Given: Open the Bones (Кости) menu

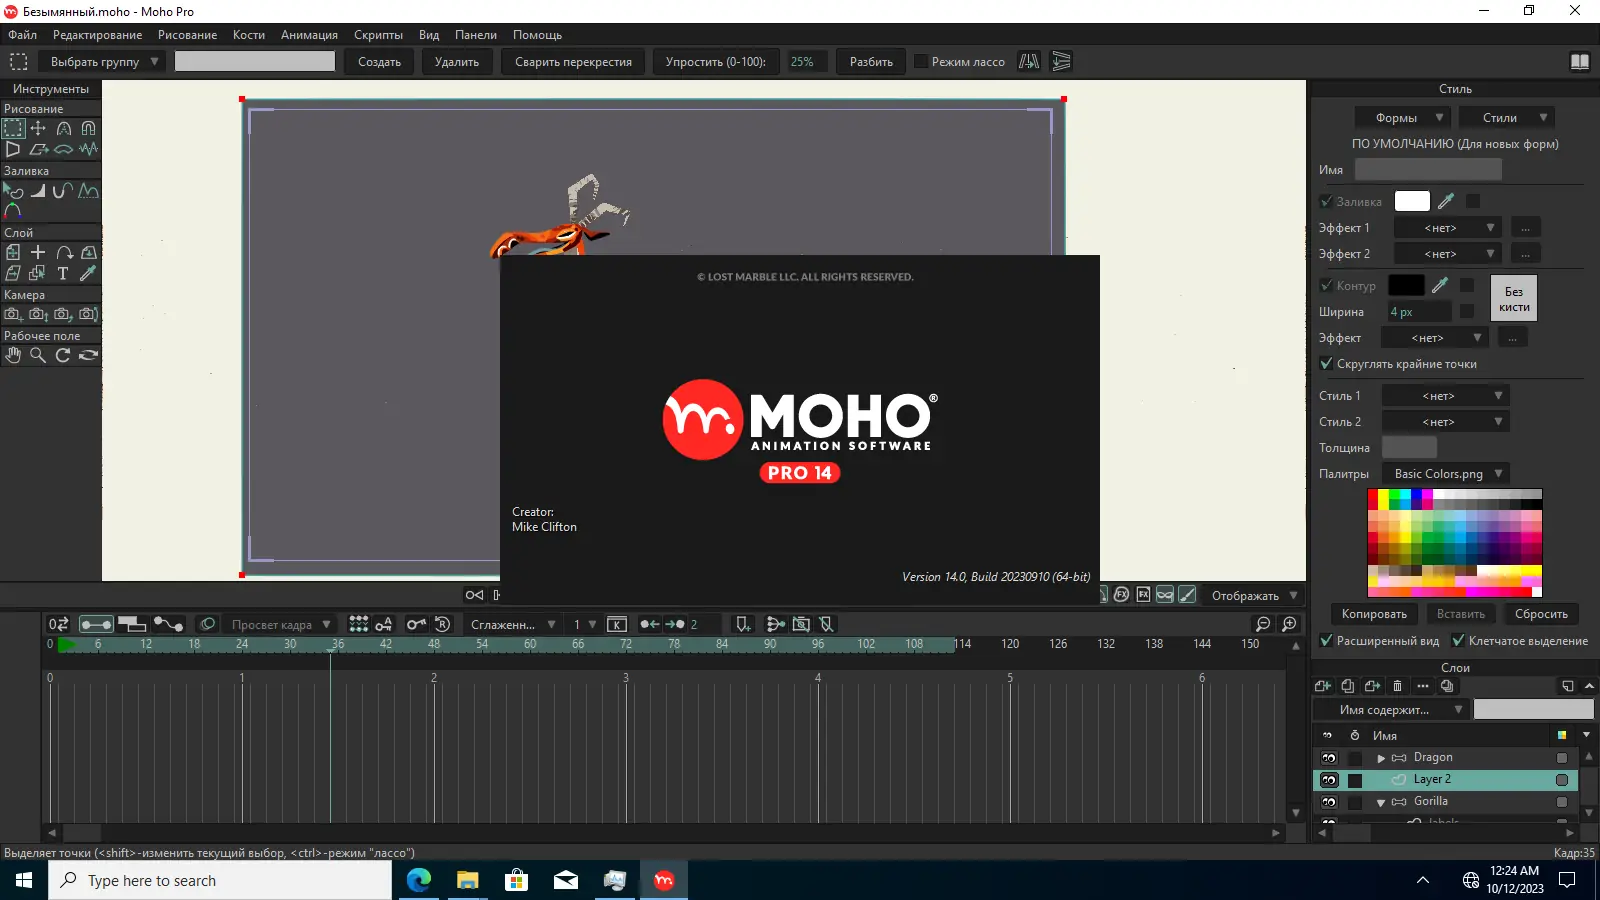Looking at the screenshot, I should pos(249,35).
